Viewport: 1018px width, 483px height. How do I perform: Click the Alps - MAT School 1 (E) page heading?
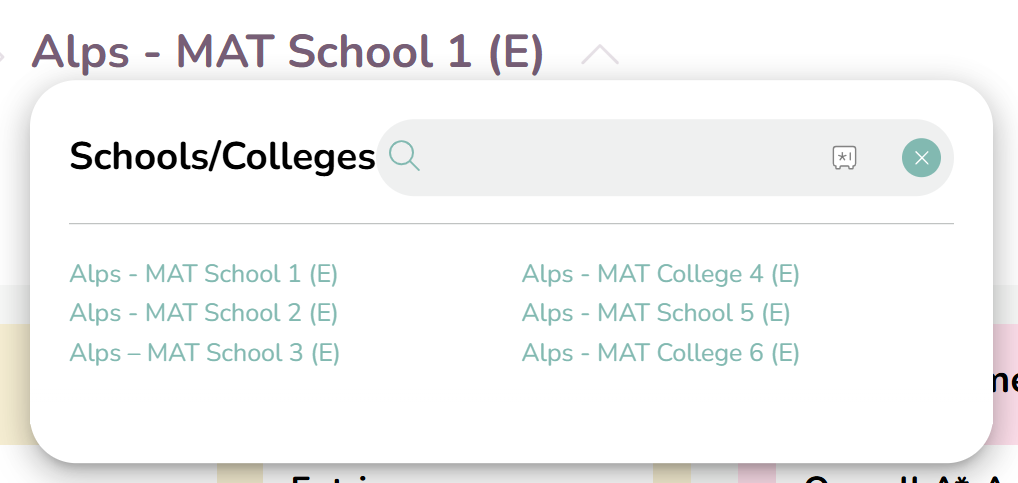[x=287, y=52]
